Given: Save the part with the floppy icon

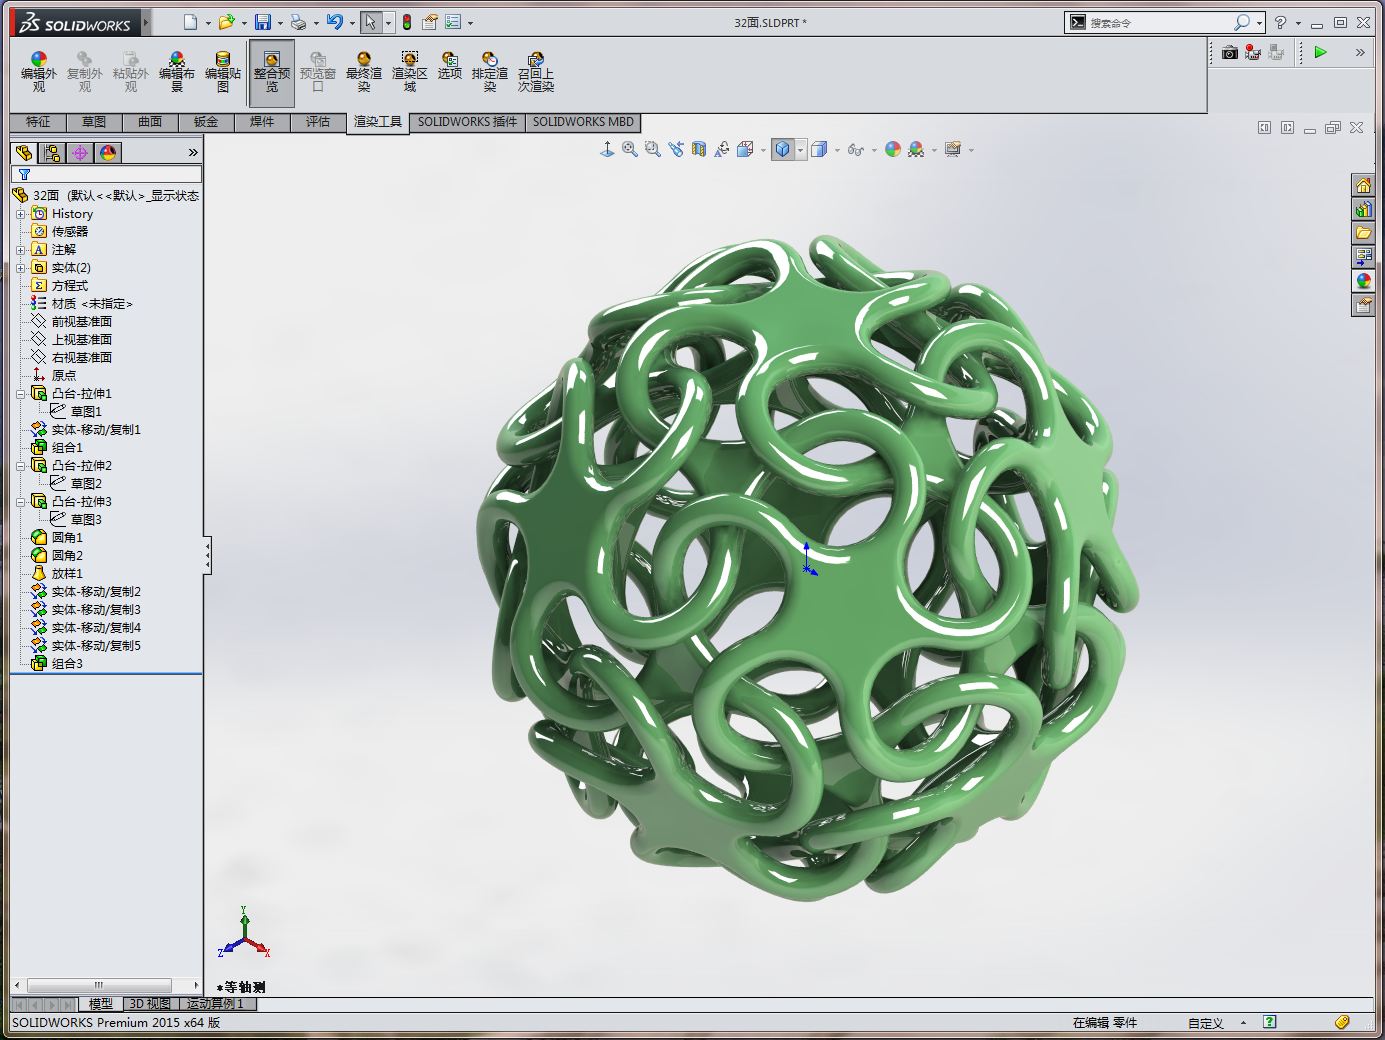Looking at the screenshot, I should click(x=263, y=22).
